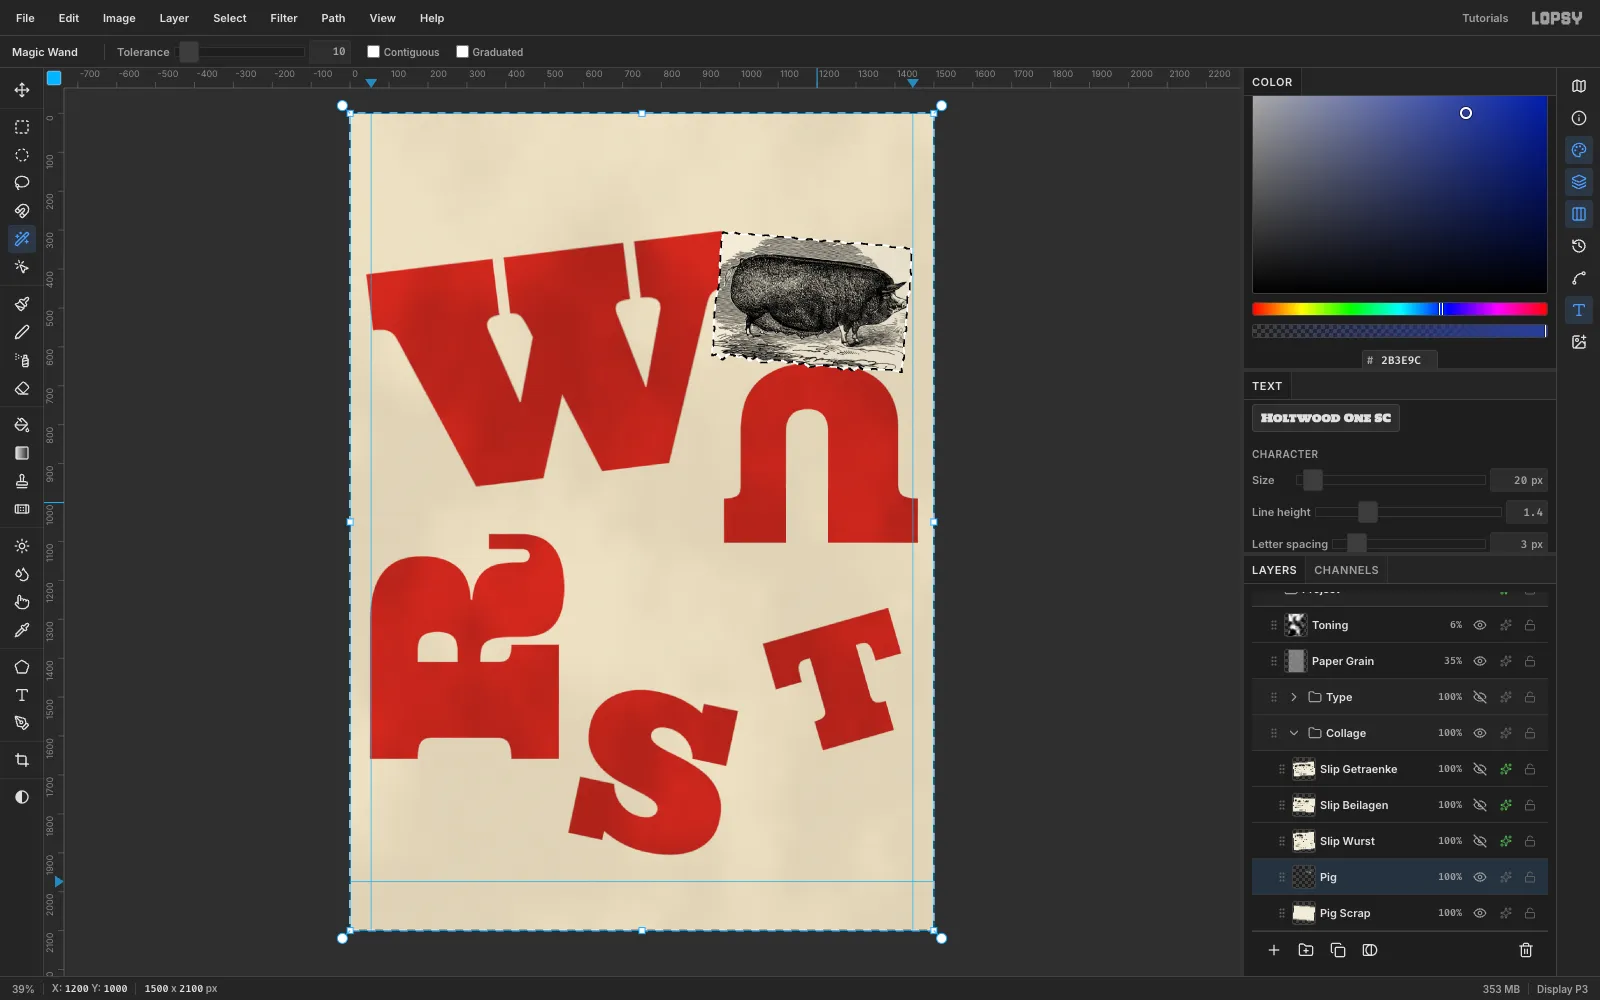Image resolution: width=1600 pixels, height=1000 pixels.
Task: Select the Move tool
Action: coord(22,90)
